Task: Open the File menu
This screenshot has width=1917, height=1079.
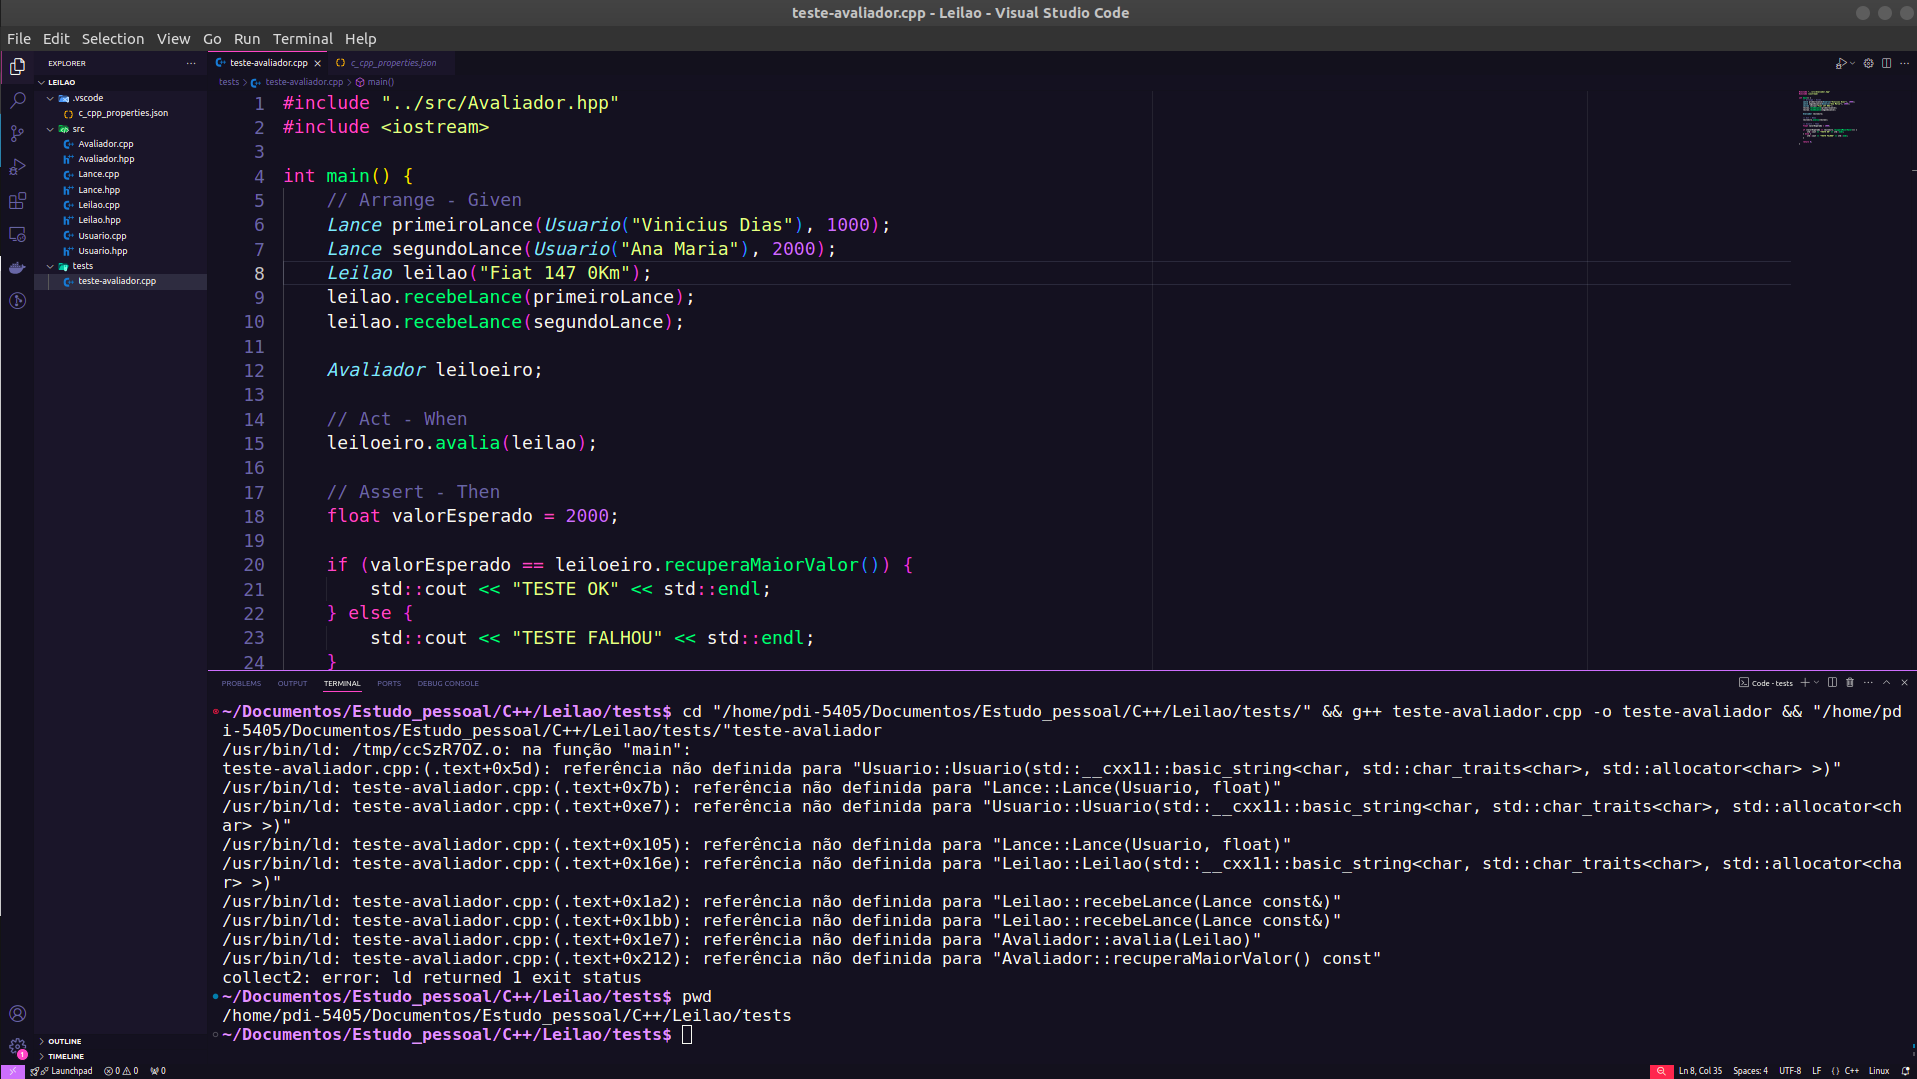Action: pyautogui.click(x=19, y=39)
